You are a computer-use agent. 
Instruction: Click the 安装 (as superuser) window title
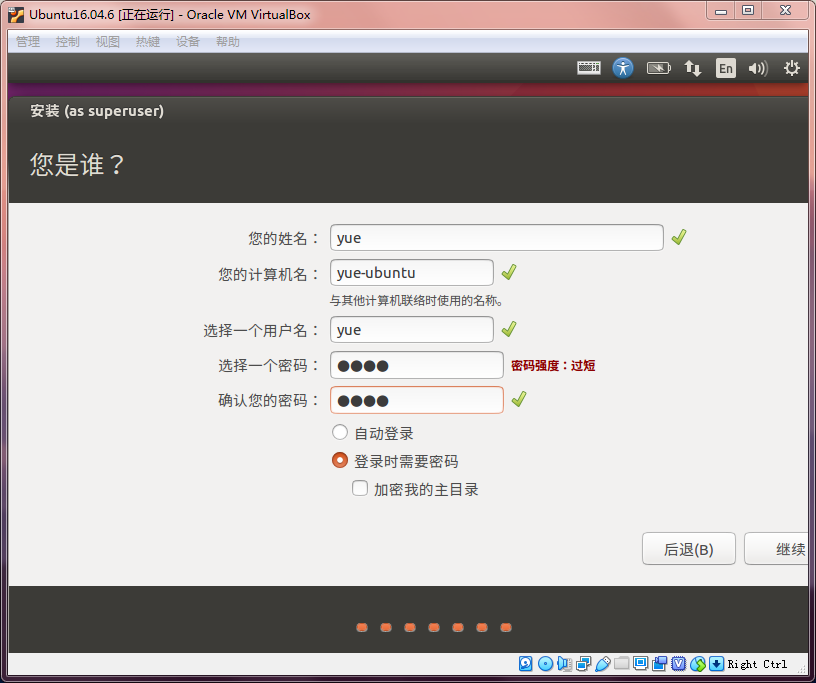click(x=97, y=111)
